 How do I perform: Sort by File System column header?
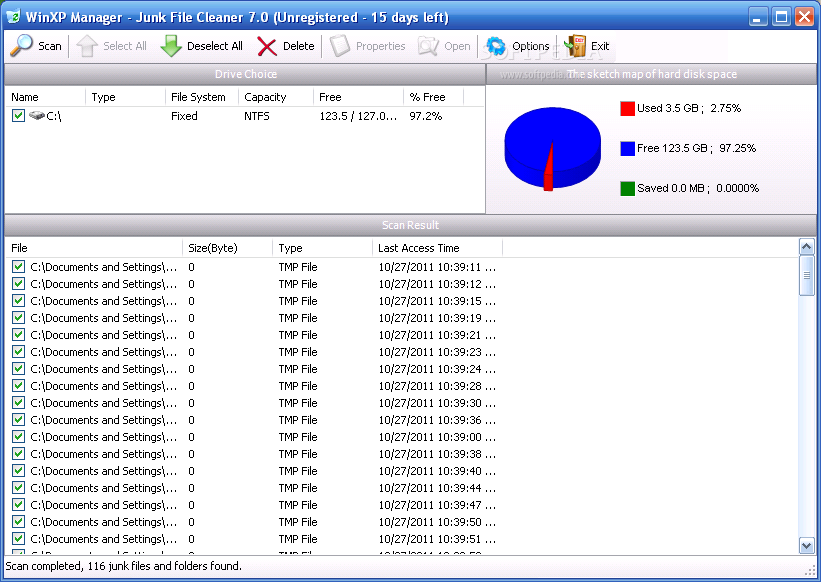coord(202,97)
